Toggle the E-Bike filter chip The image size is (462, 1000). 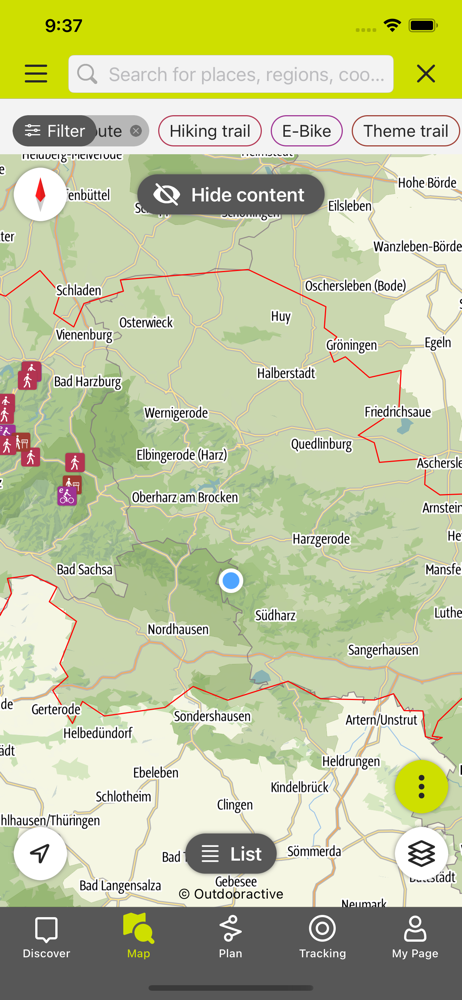pyautogui.click(x=307, y=131)
